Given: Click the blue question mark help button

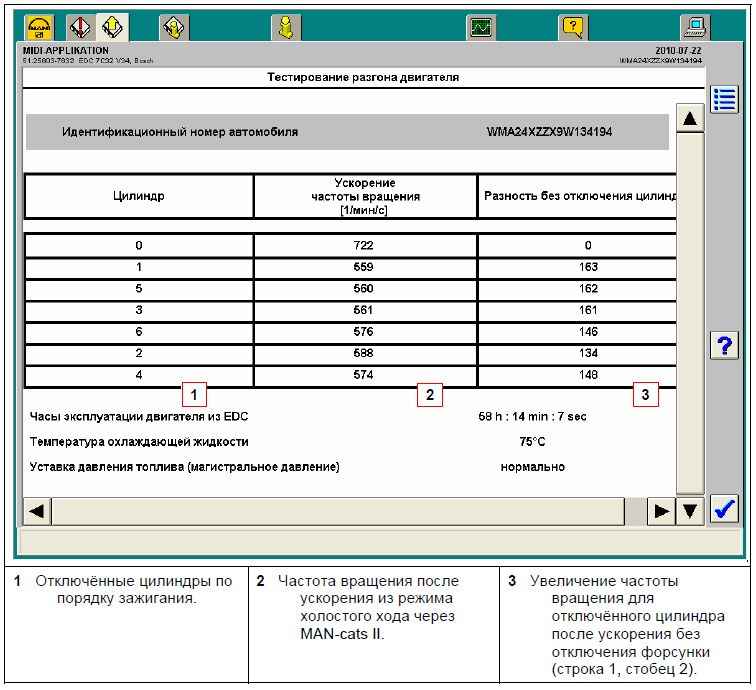Looking at the screenshot, I should [723, 346].
